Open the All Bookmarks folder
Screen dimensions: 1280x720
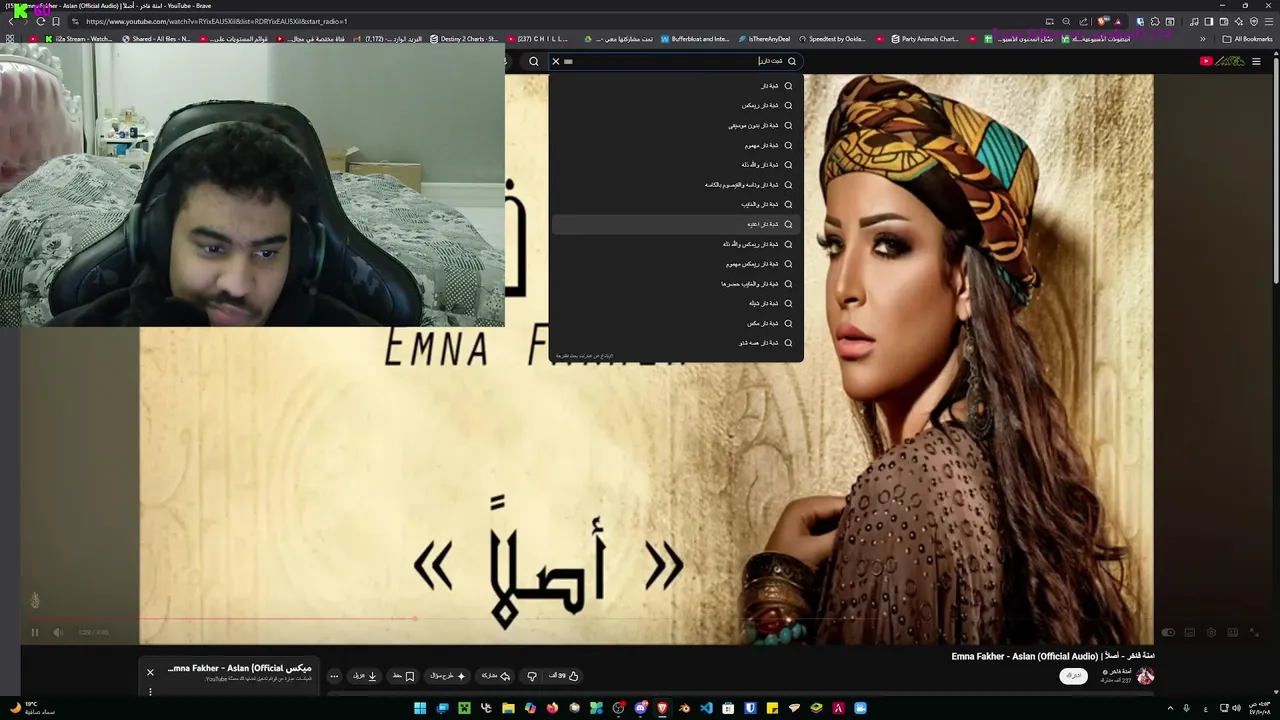pos(1247,39)
